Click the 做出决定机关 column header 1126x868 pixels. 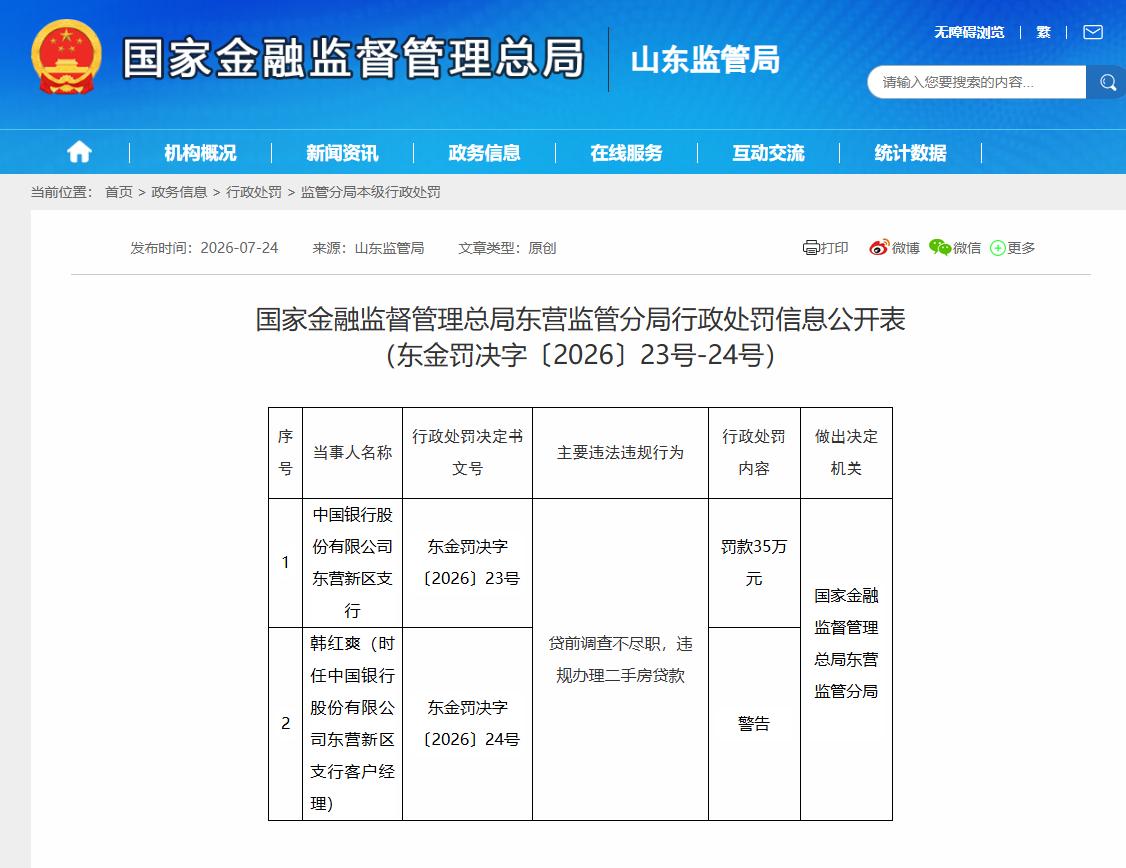click(847, 453)
